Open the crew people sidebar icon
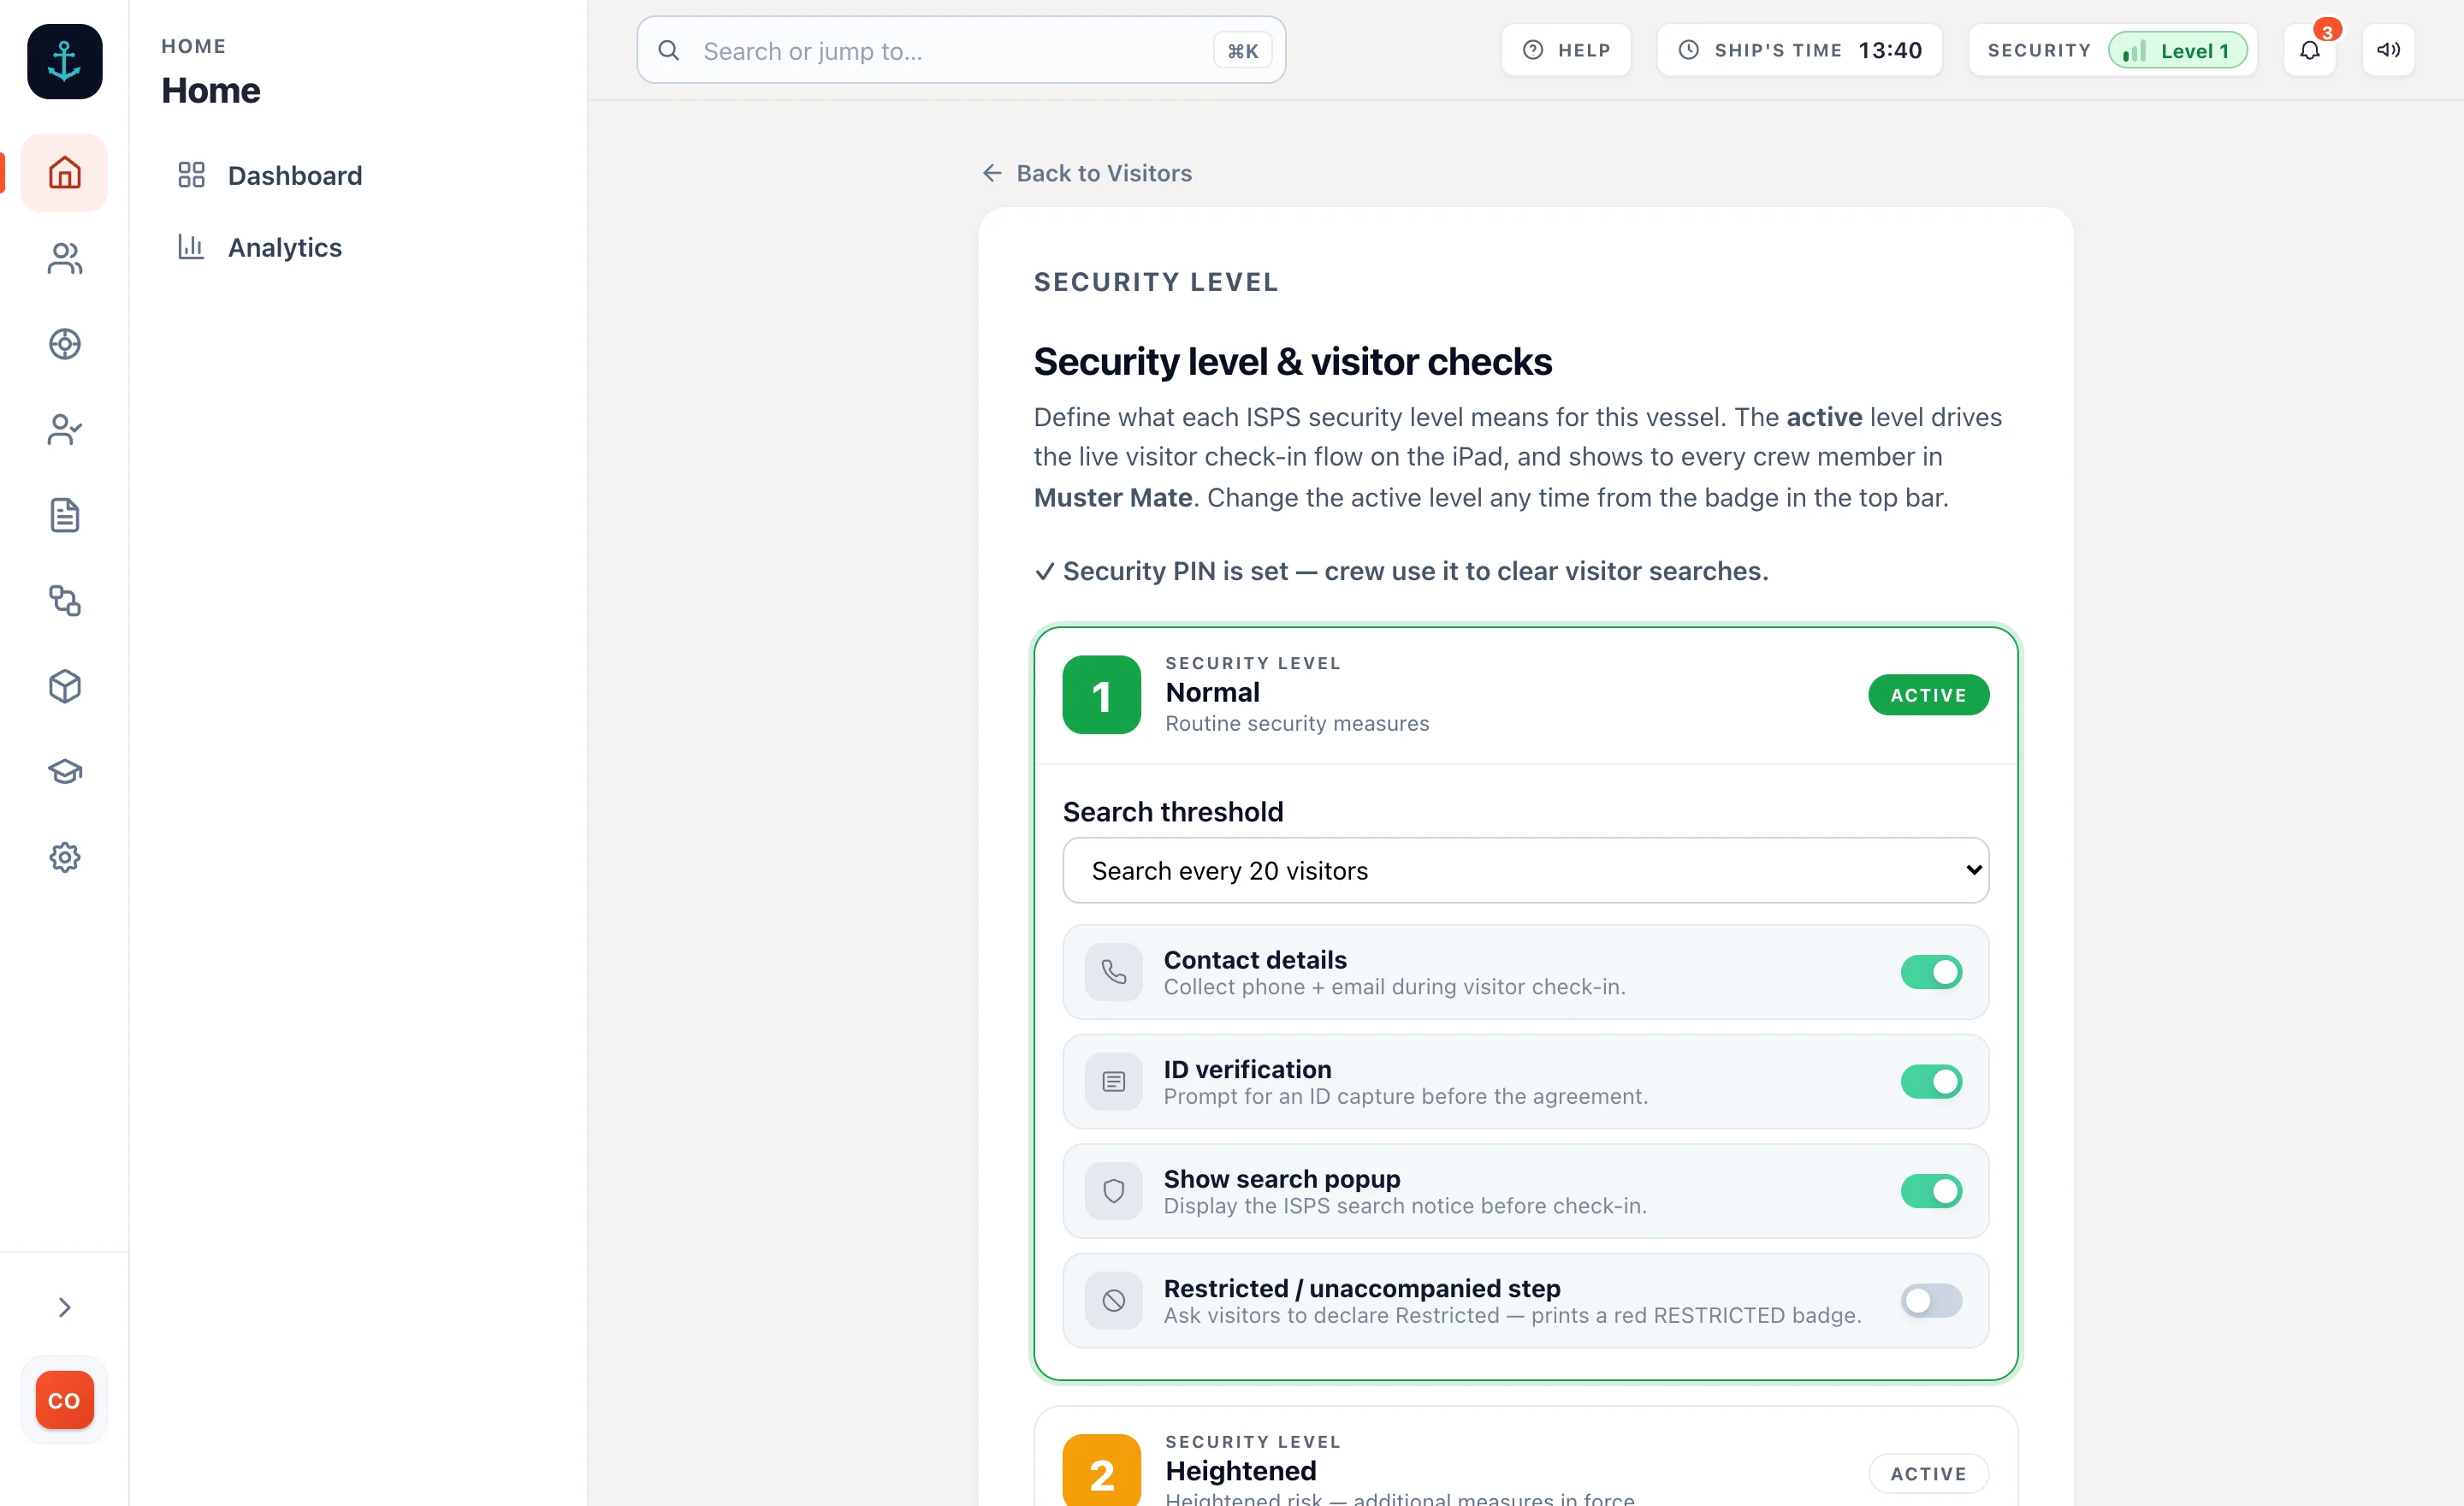Image resolution: width=2464 pixels, height=1506 pixels. click(64, 258)
